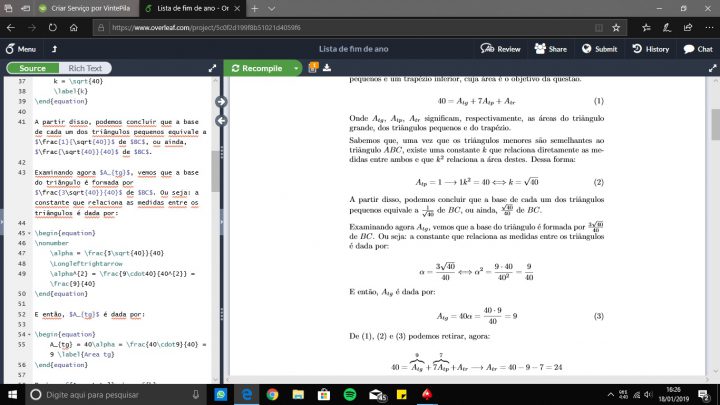Image resolution: width=720 pixels, height=405 pixels.
Task: Click 'E então' on line 52
Action: (48, 315)
